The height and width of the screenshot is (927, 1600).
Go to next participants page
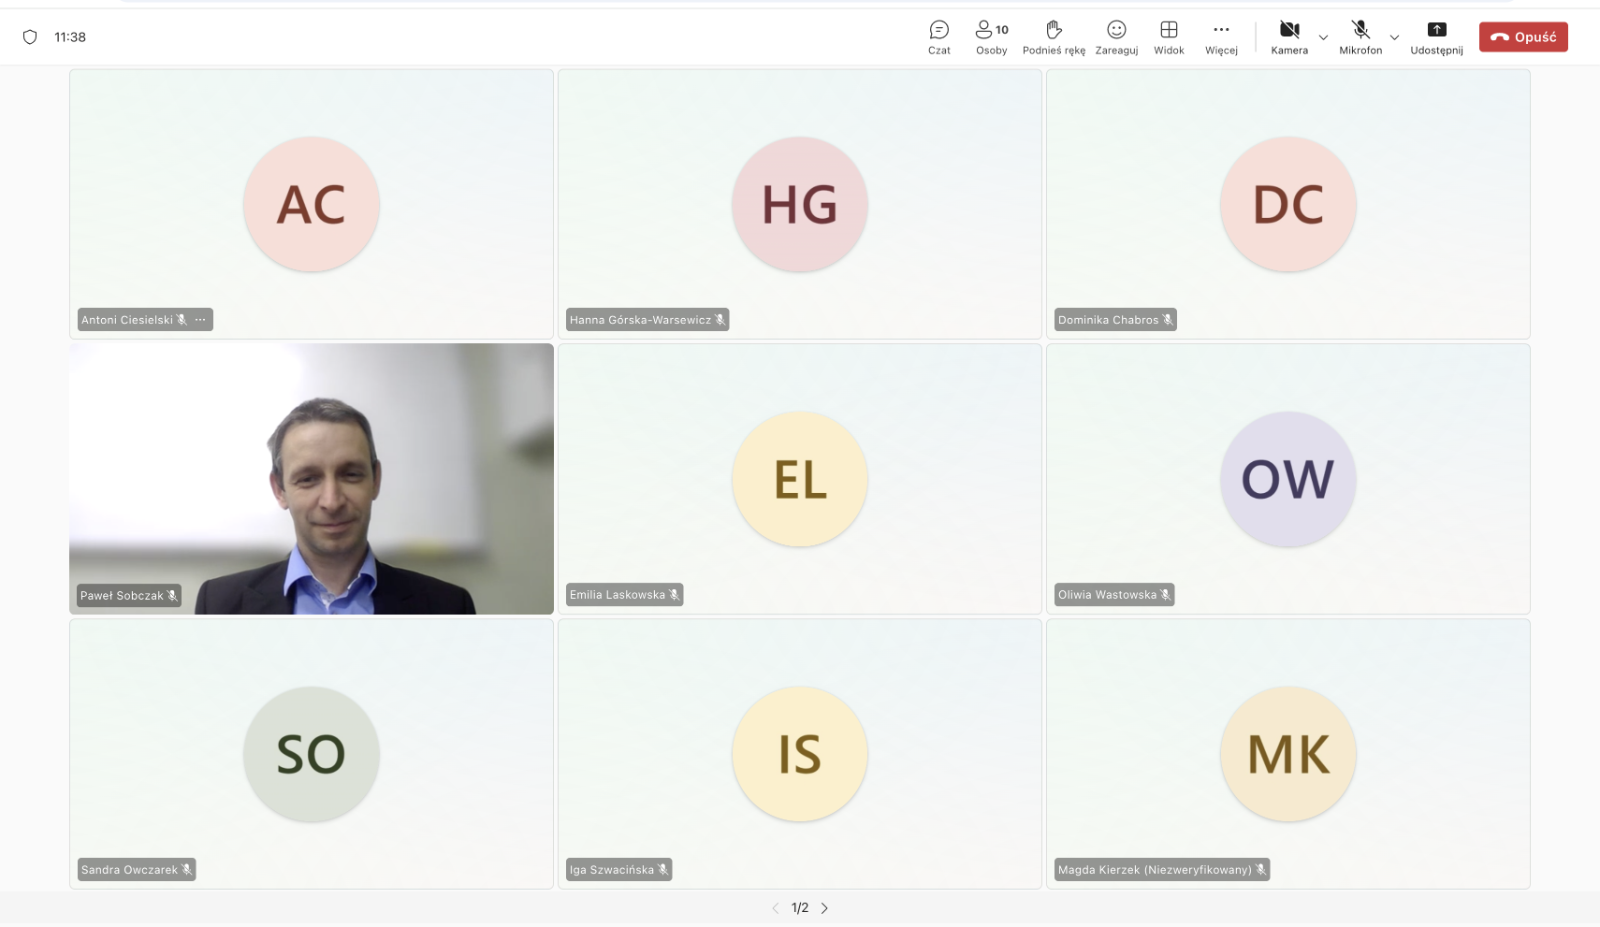tap(824, 908)
